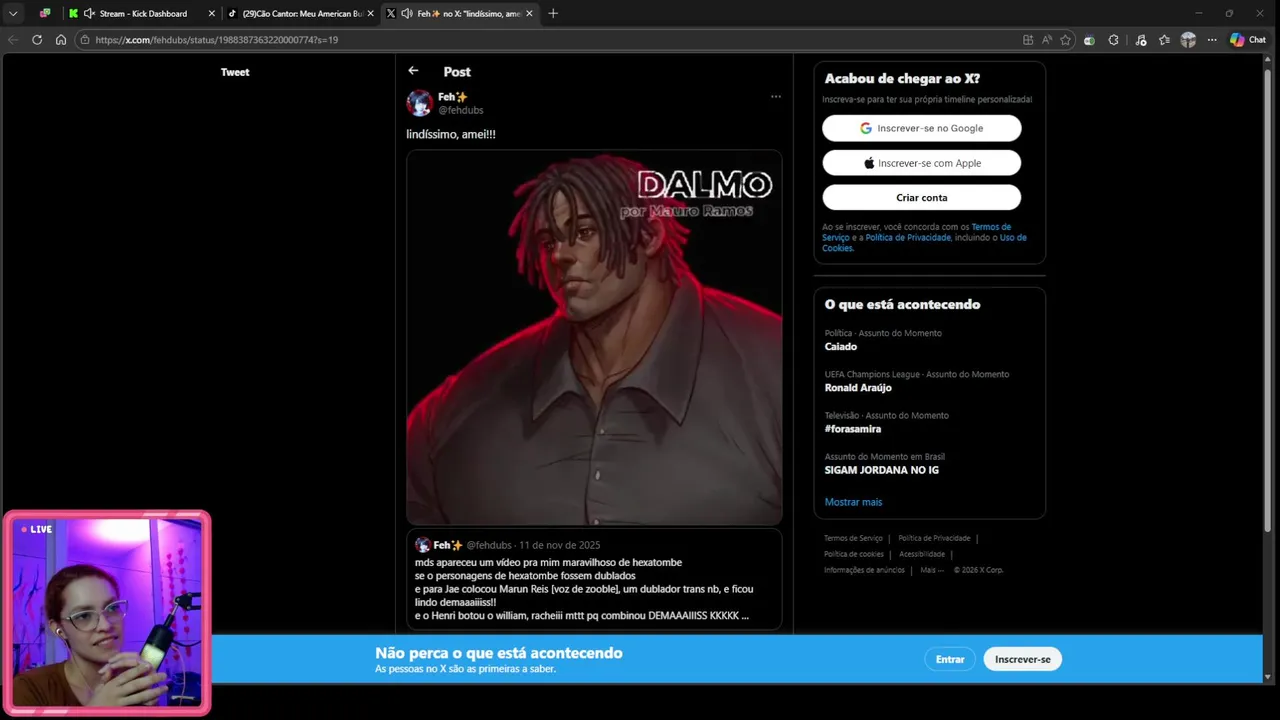Viewport: 1280px width, 720px height.
Task: Open the media control music icon
Action: 1141,40
